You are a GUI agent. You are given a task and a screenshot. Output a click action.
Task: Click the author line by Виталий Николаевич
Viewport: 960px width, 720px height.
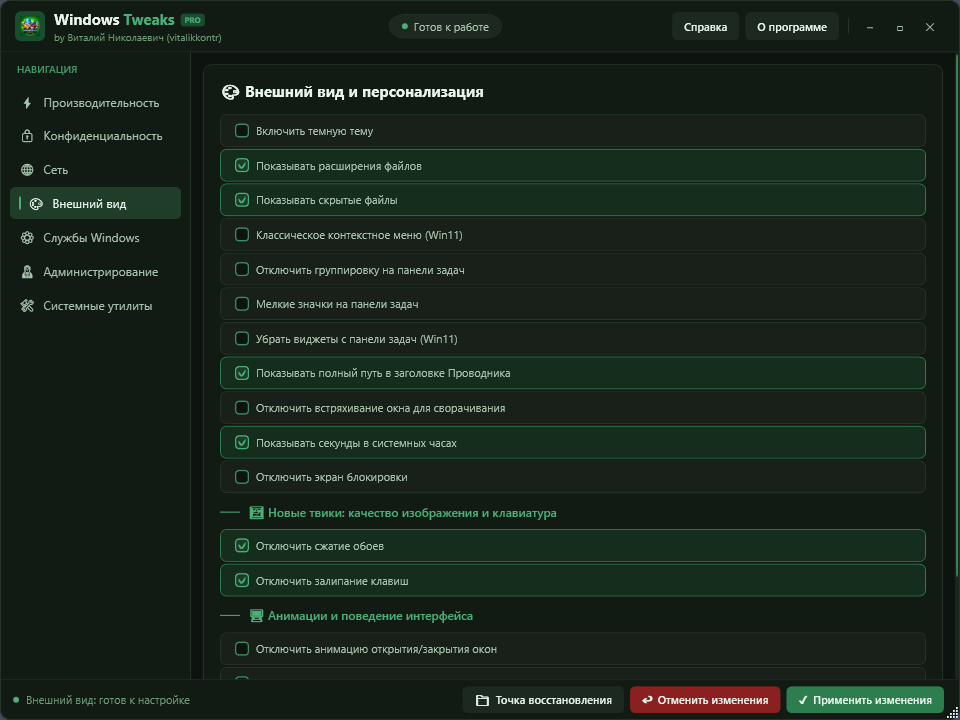click(138, 38)
